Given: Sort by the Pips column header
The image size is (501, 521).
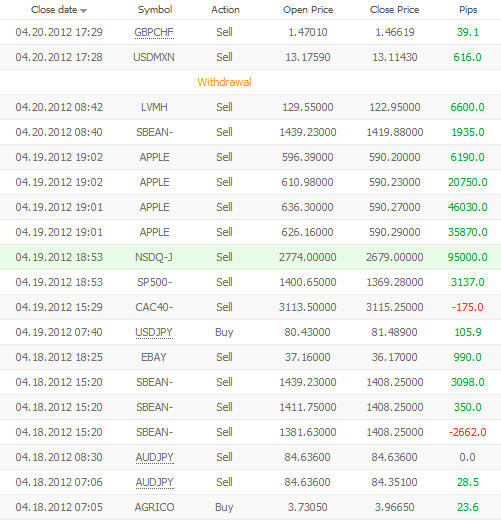Looking at the screenshot, I should pos(468,10).
